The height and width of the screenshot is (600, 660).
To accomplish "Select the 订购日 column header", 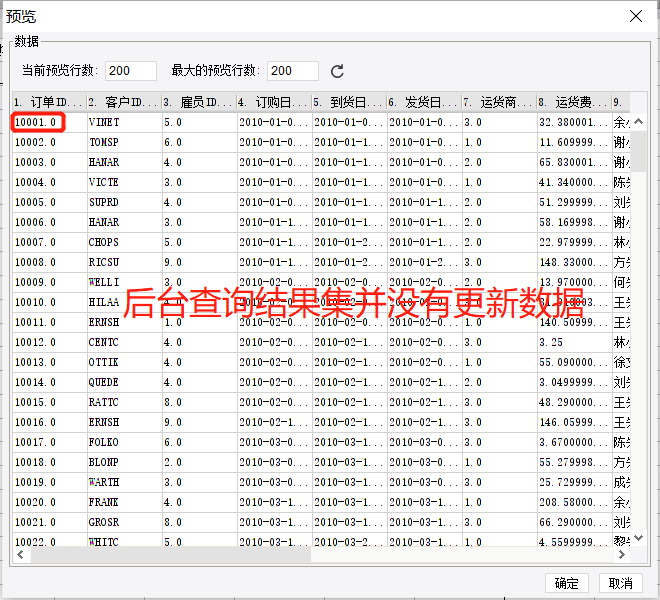I will (274, 102).
